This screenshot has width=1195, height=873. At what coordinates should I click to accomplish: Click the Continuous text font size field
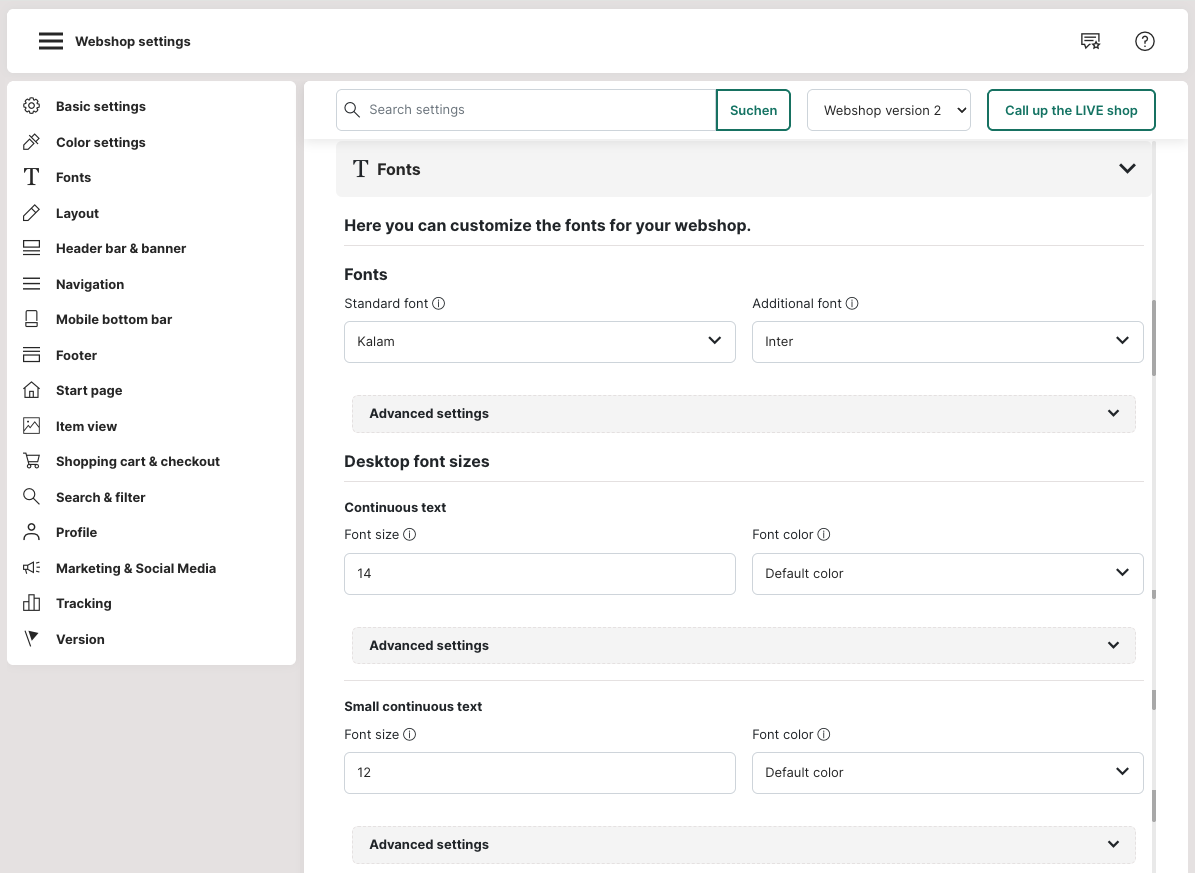click(x=539, y=574)
